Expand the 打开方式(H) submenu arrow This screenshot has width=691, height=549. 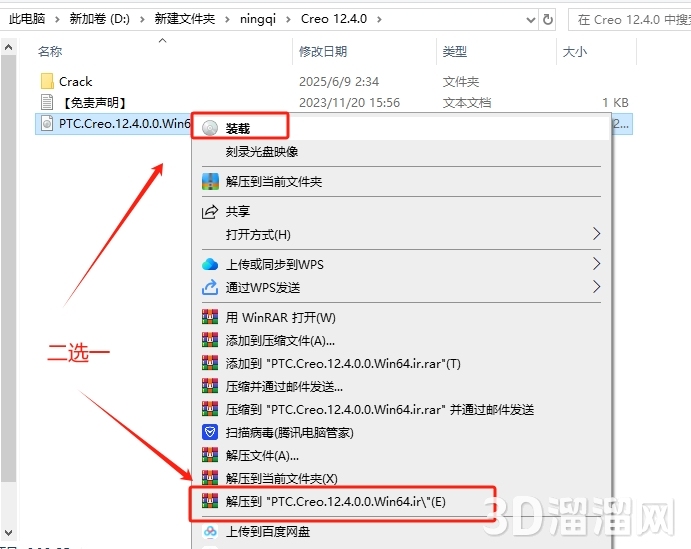point(596,234)
